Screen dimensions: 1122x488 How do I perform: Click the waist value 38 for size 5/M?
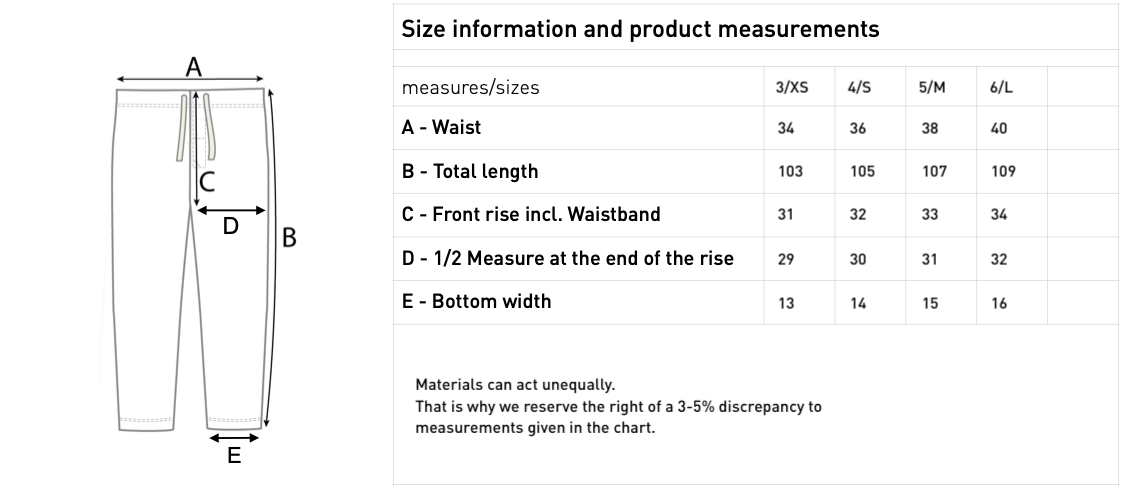[929, 128]
